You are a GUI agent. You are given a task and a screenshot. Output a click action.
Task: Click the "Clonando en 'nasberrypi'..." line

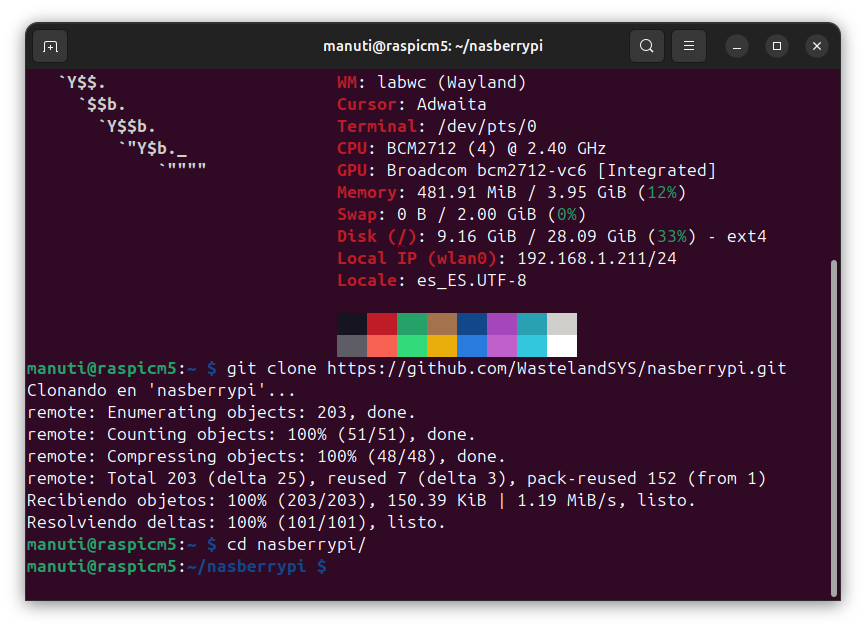pos(161,390)
